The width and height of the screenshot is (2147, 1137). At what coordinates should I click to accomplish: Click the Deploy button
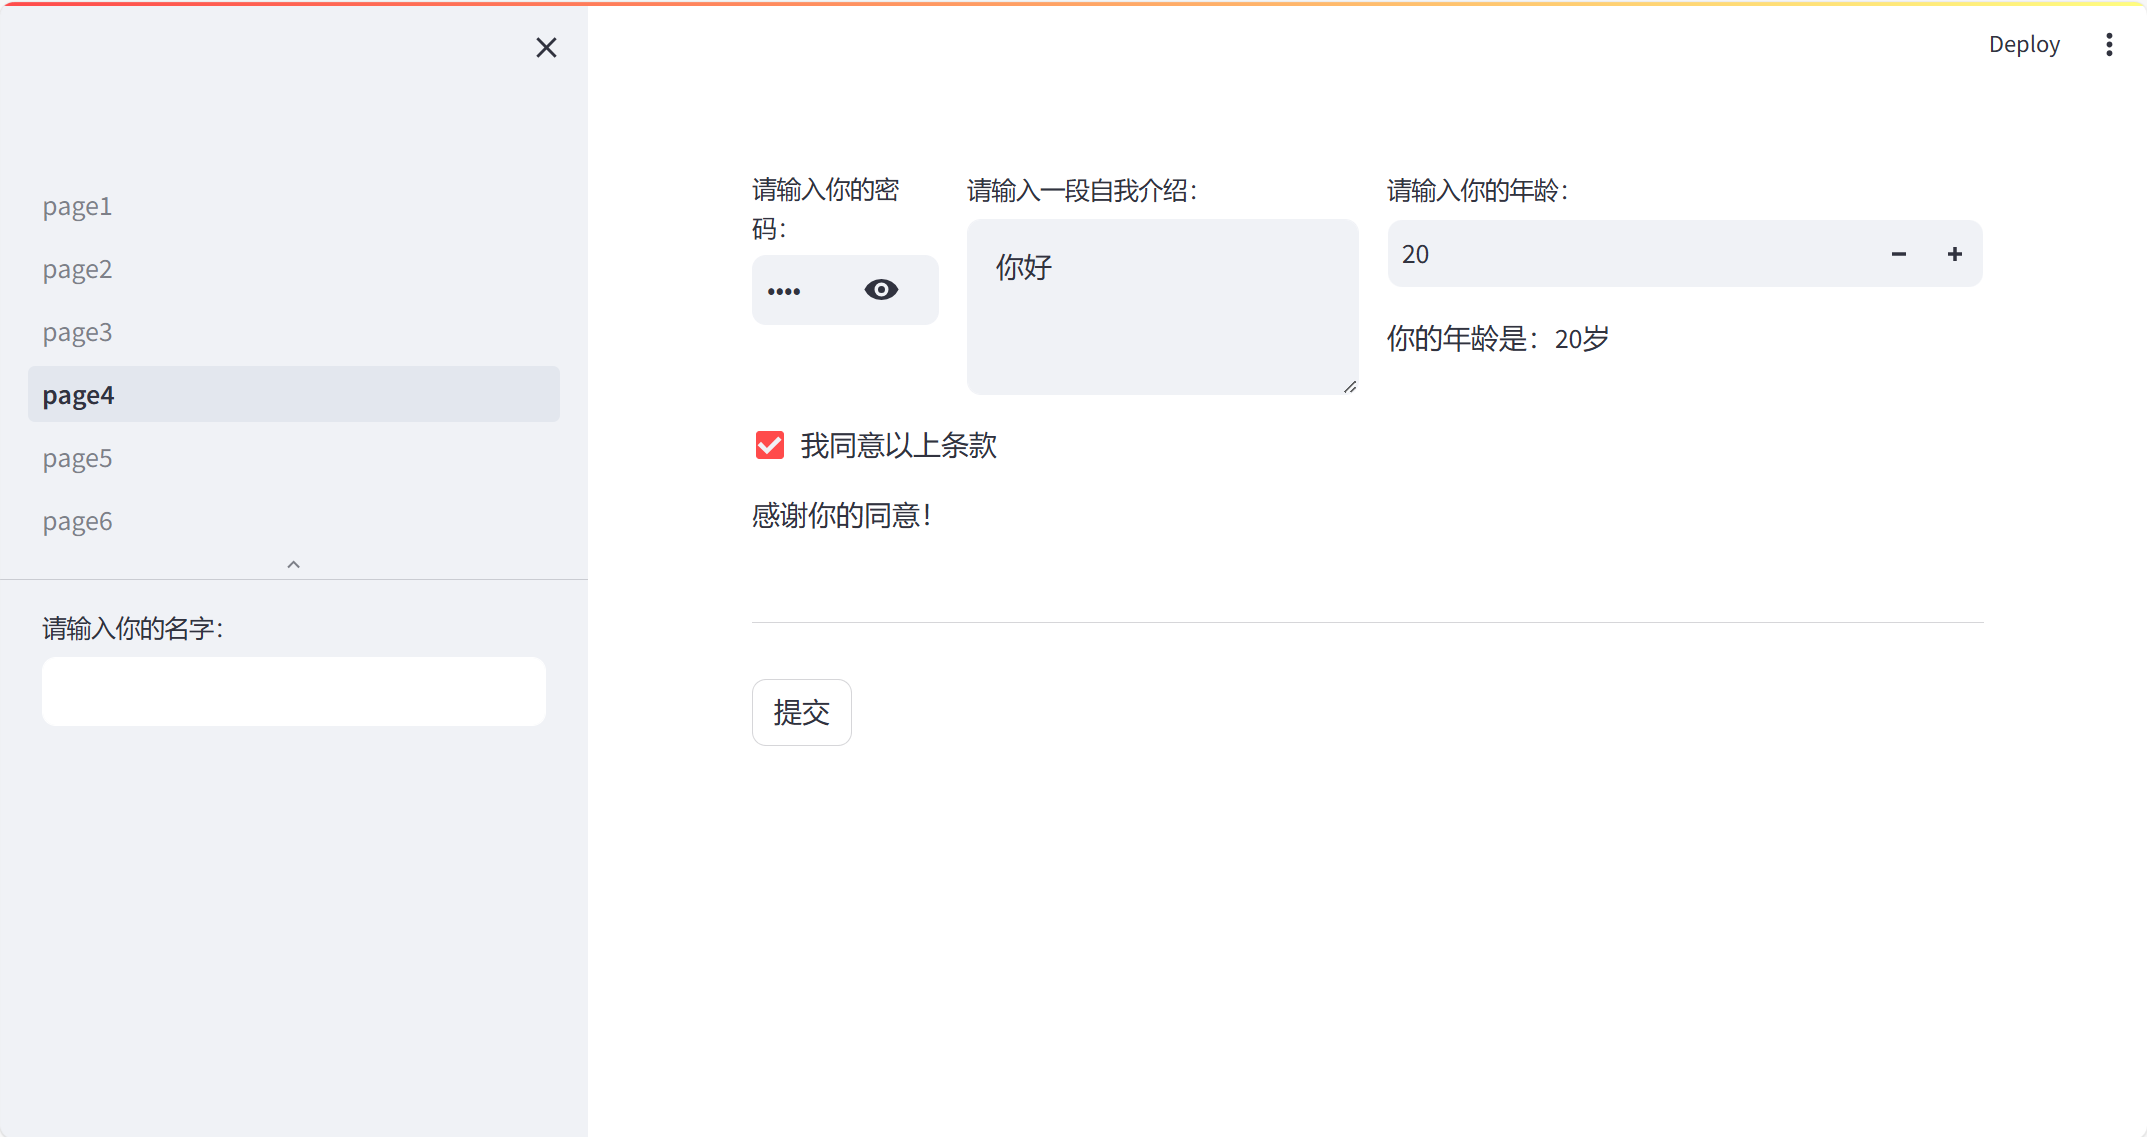coord(2024,44)
